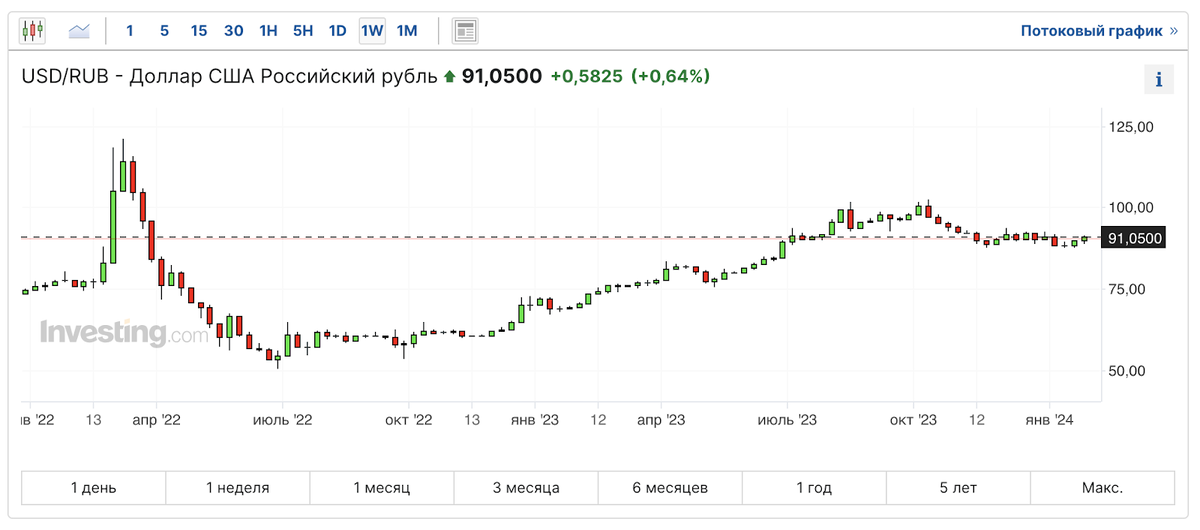Select the candlestick chart type icon
The image size is (1200, 530).
click(33, 30)
